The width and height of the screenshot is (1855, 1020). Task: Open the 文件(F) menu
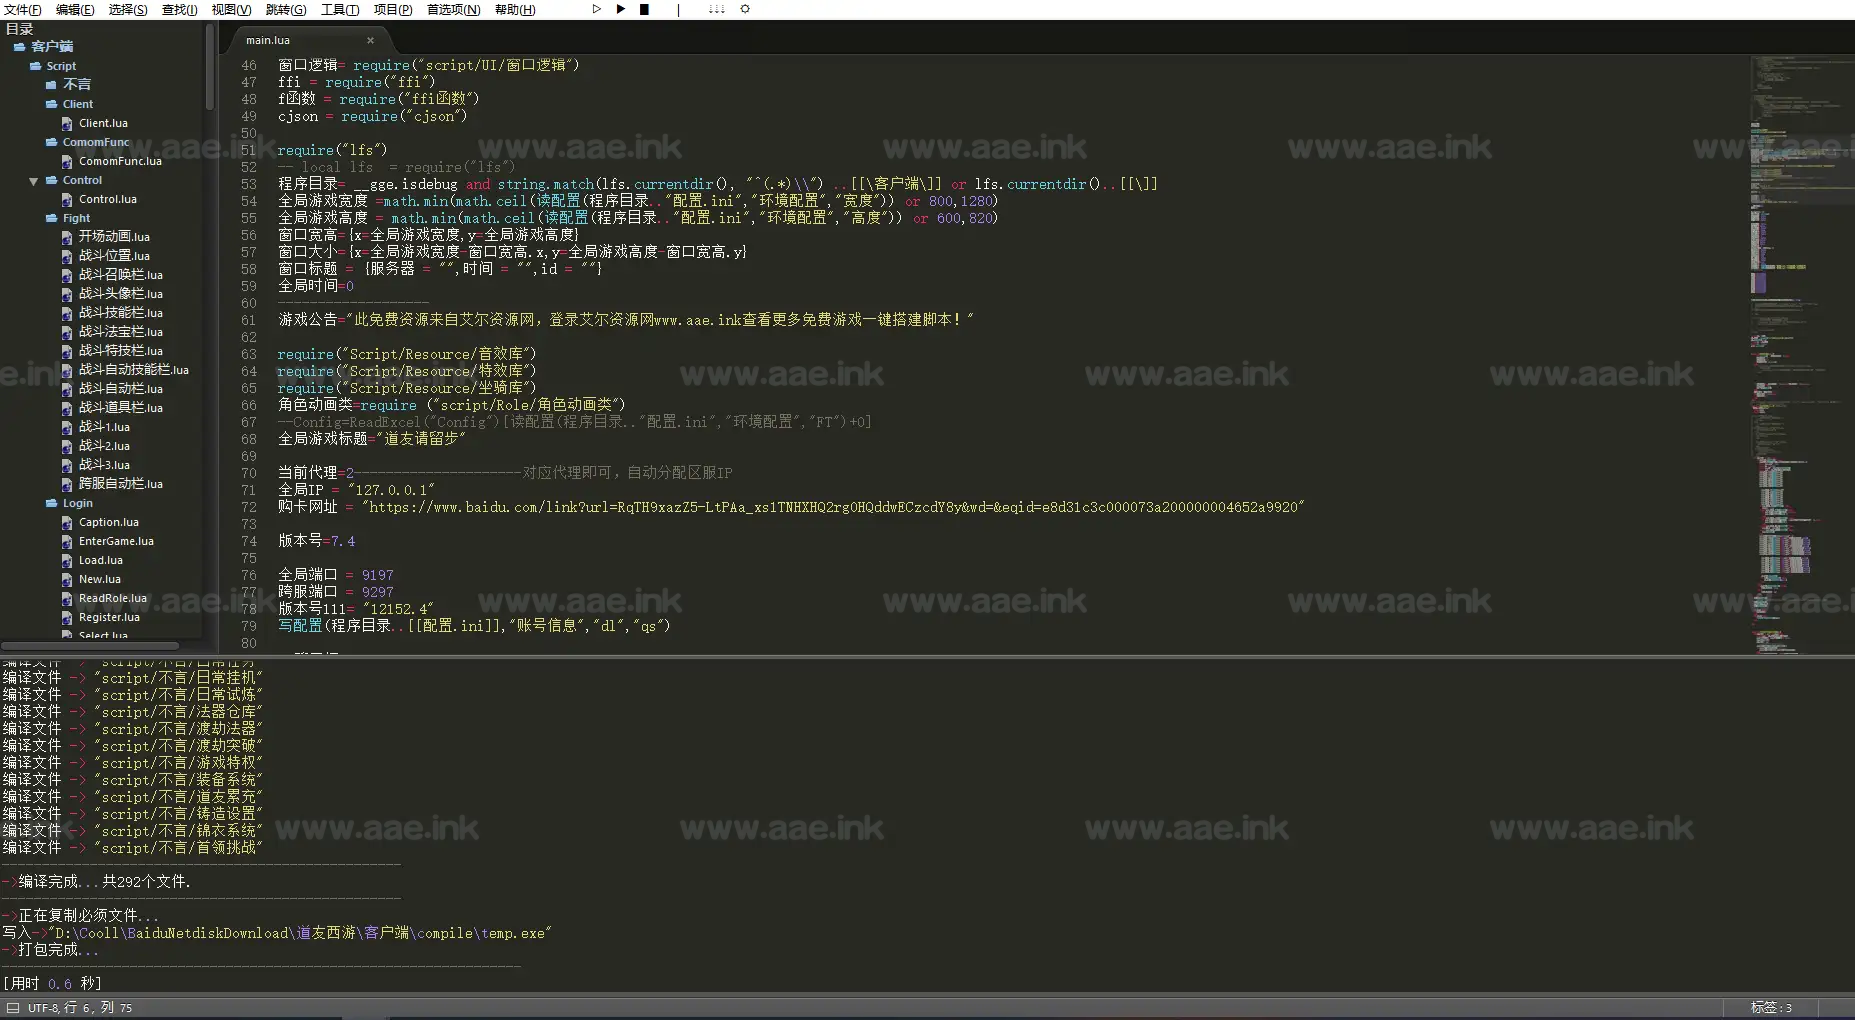pos(22,10)
